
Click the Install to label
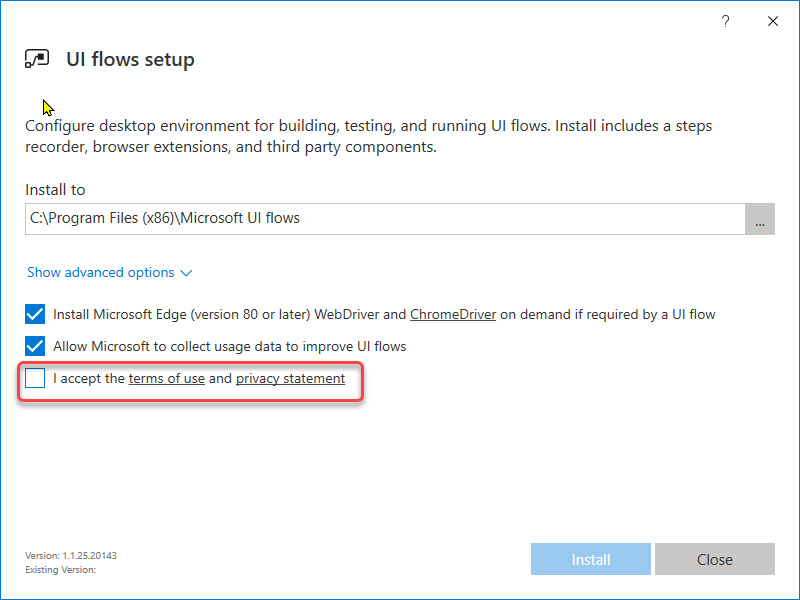(55, 190)
